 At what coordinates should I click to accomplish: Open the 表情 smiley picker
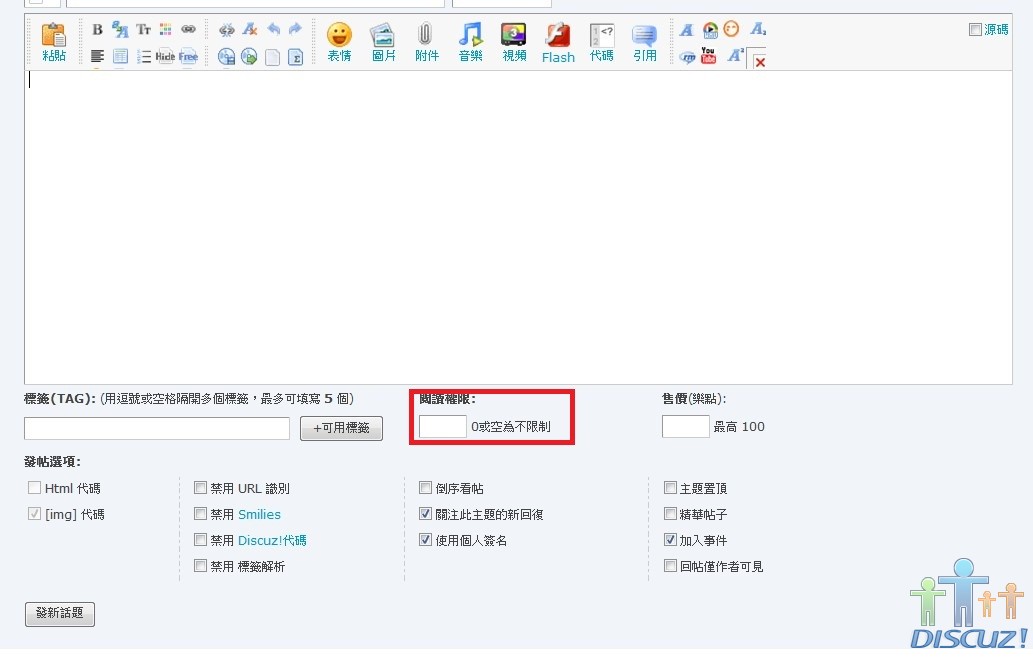click(x=339, y=42)
